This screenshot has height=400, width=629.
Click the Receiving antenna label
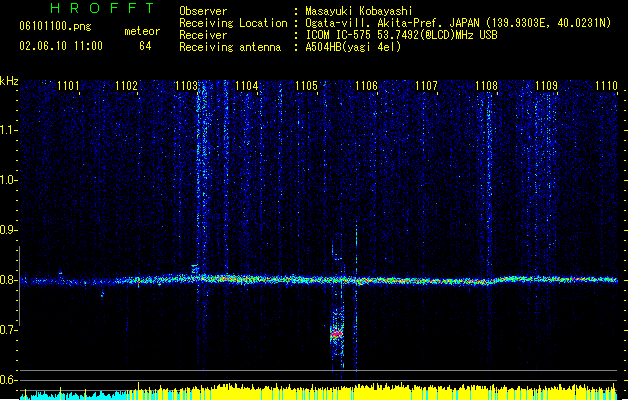pyautogui.click(x=230, y=47)
